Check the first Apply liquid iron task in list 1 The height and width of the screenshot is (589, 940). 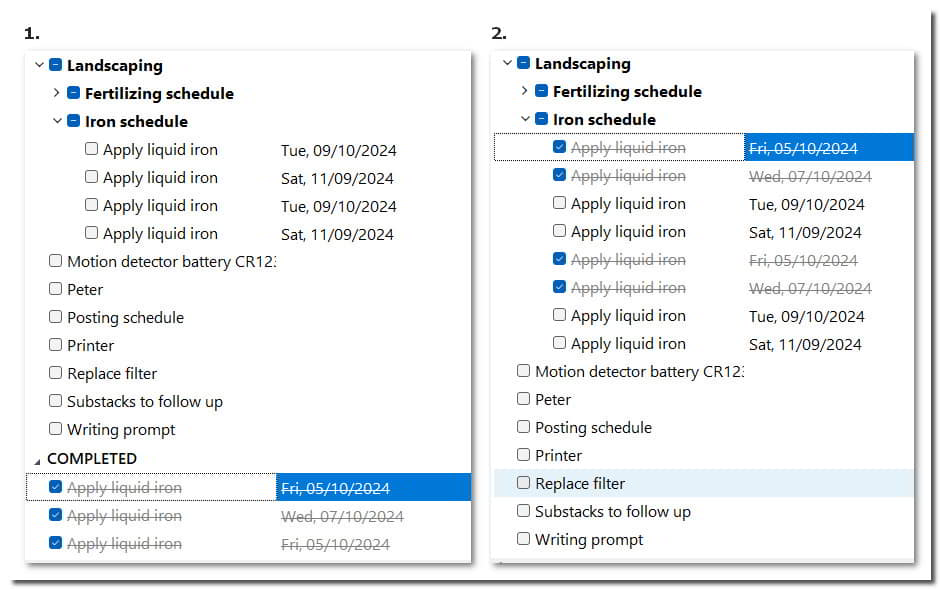click(91, 149)
